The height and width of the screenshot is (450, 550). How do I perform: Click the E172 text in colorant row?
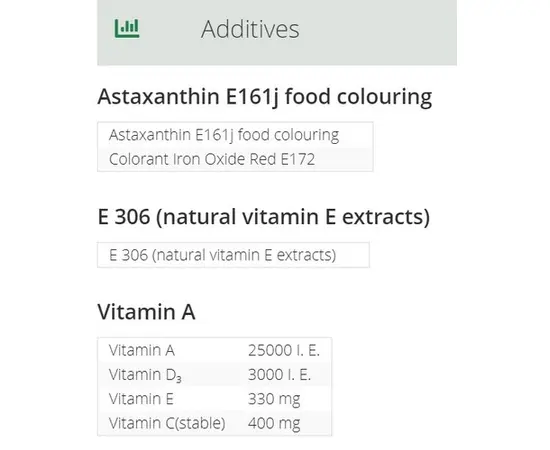pyautogui.click(x=298, y=159)
